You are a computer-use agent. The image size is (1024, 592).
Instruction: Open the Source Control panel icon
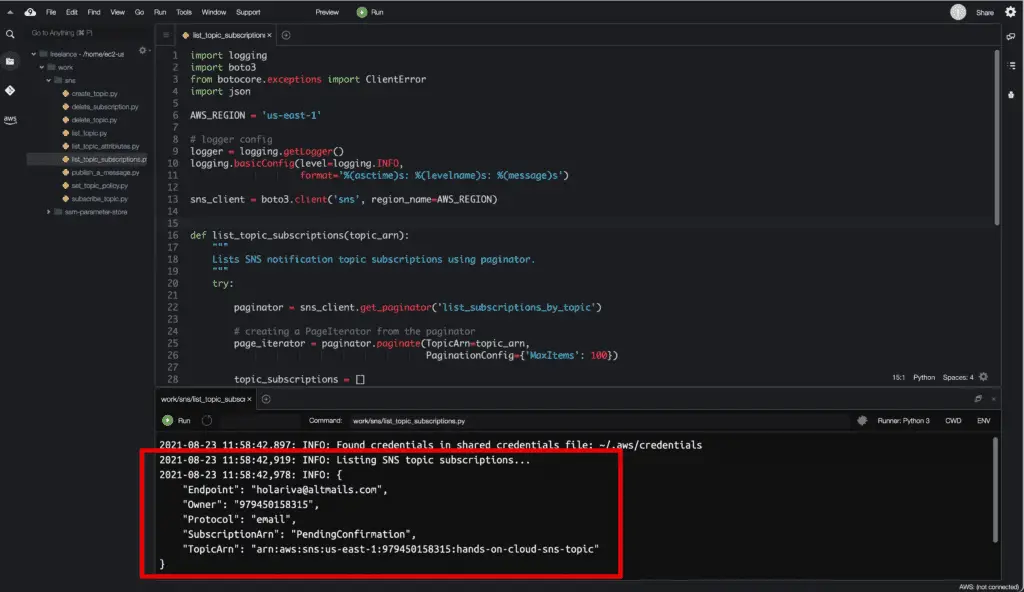(10, 90)
